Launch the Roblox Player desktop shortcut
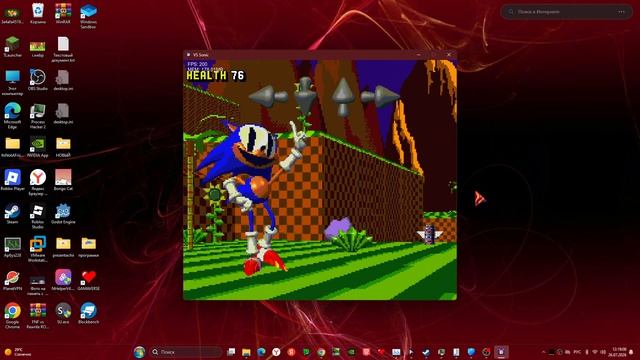Screen dimensions: 640x360 13,180
